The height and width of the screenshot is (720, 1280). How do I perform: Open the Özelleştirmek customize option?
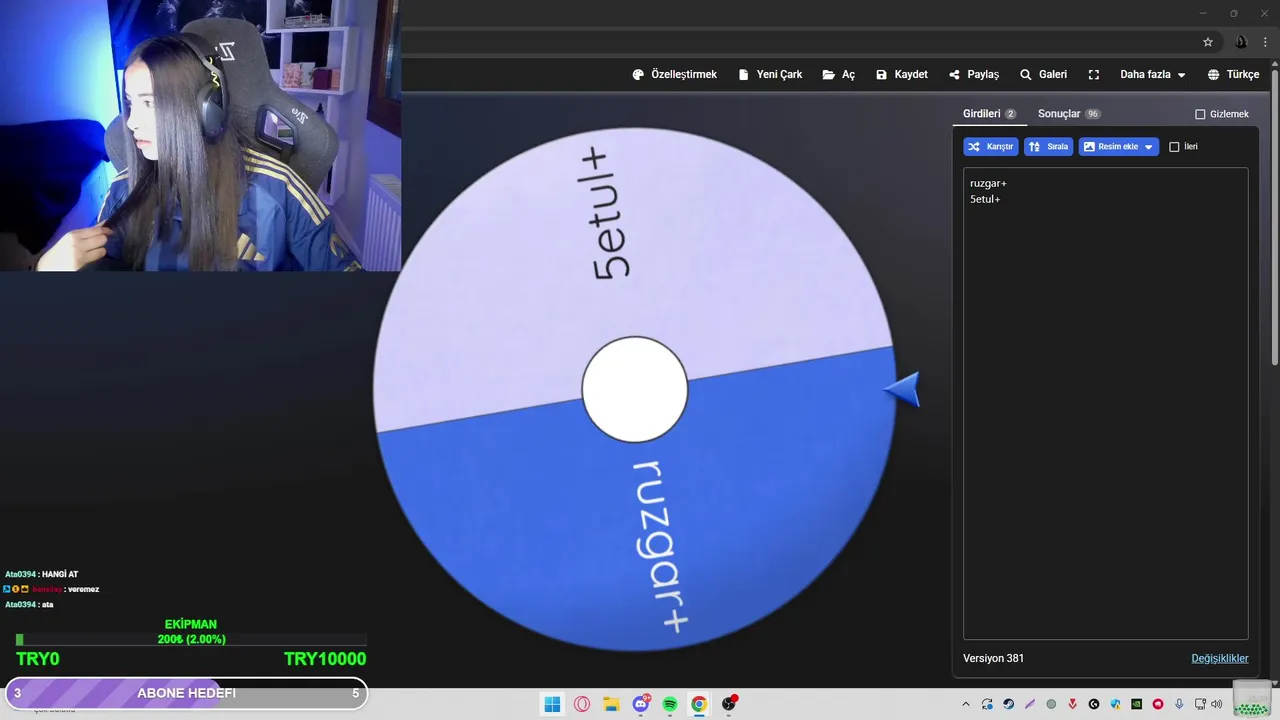tap(675, 74)
